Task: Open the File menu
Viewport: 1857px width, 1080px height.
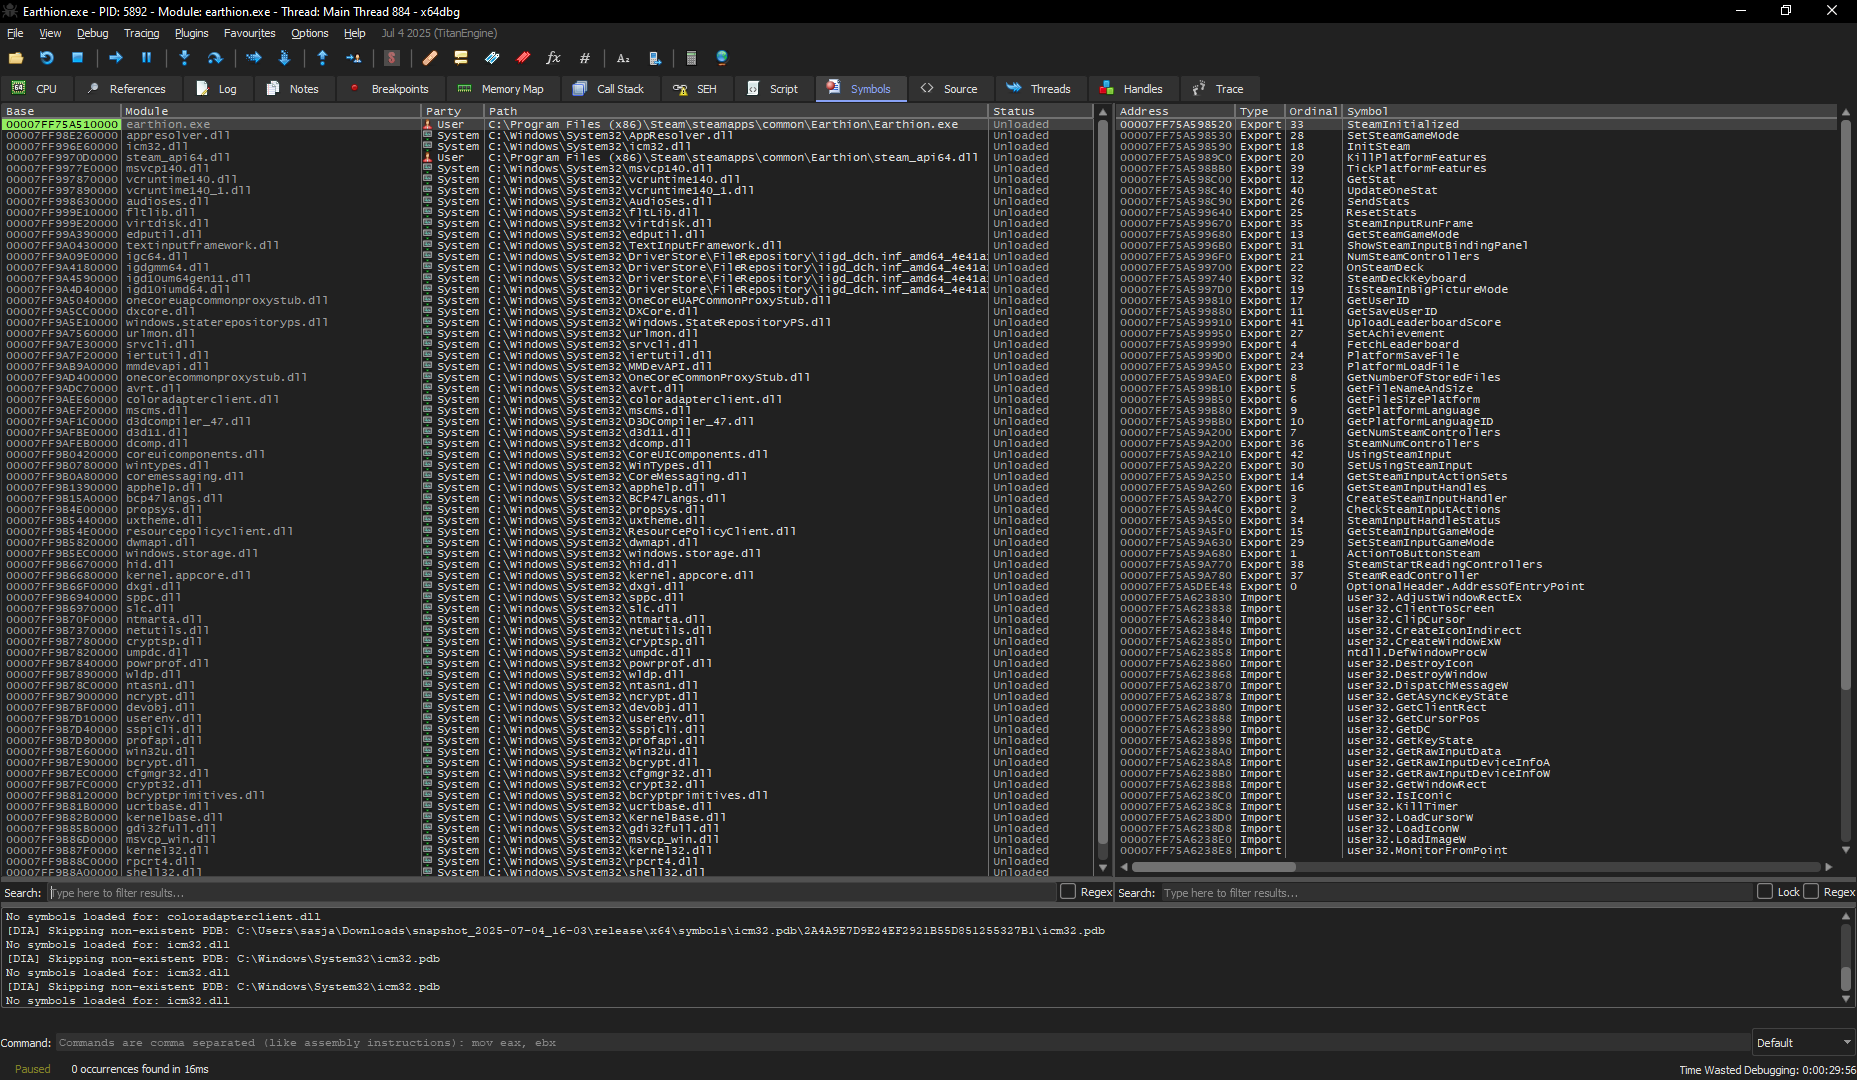Action: [15, 33]
